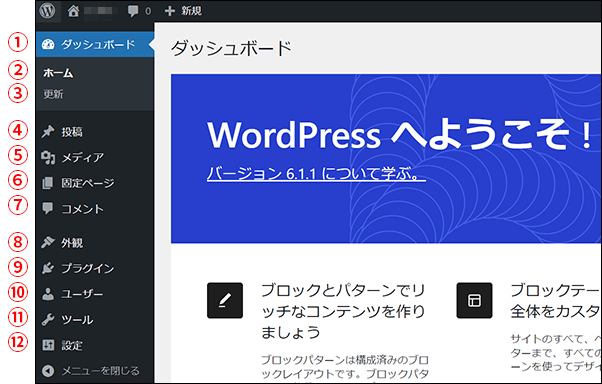This screenshot has width=602, height=384.
Task: Click the pushpin icon beside 投稿
Action: (x=48, y=132)
